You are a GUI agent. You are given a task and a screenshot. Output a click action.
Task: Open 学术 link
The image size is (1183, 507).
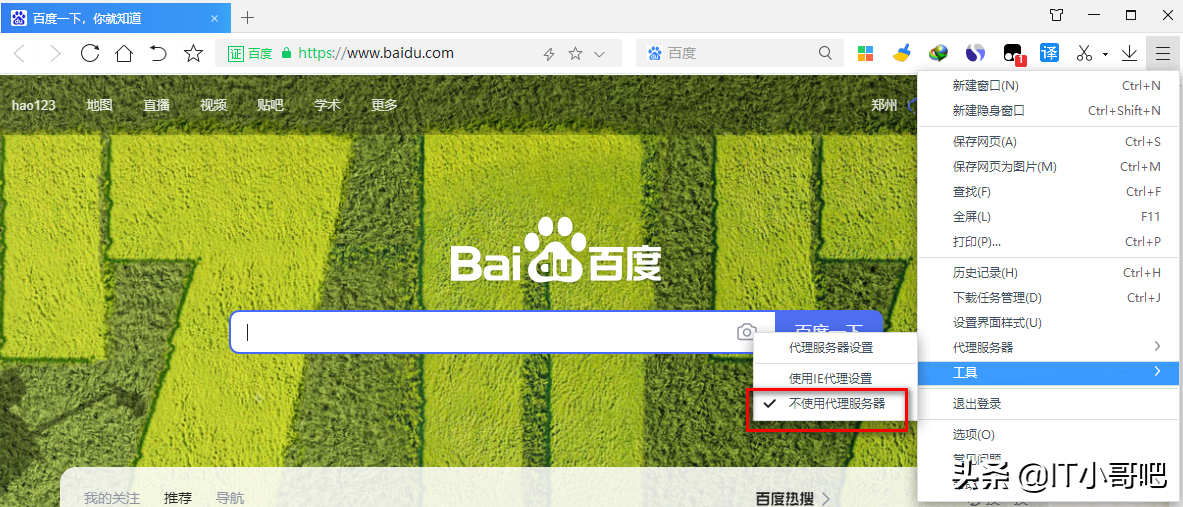pyautogui.click(x=327, y=105)
